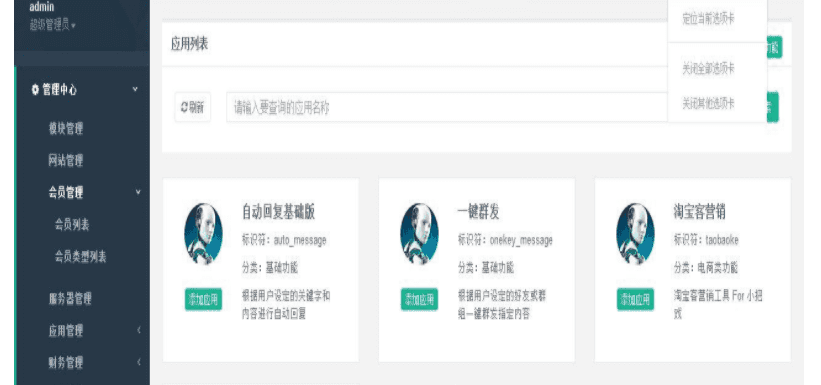821x385 pixels.
Task: Focus the 应用名称 search input field
Action: (447, 107)
